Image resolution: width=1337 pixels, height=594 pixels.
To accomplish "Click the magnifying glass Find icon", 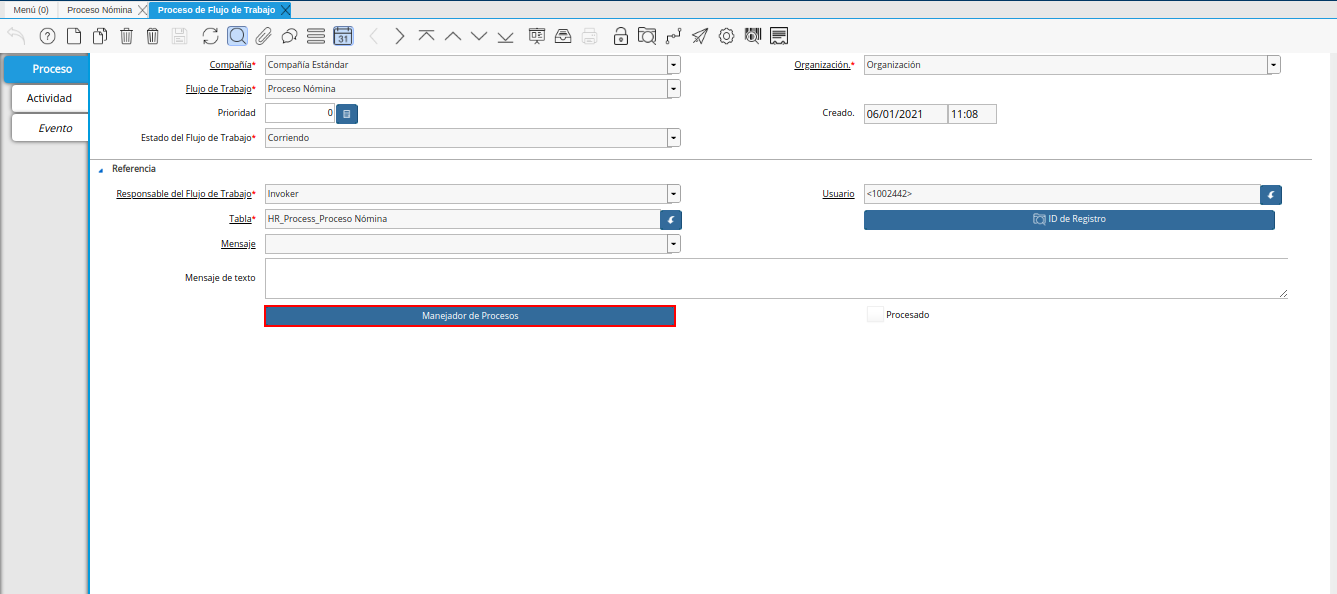I will click(x=237, y=37).
